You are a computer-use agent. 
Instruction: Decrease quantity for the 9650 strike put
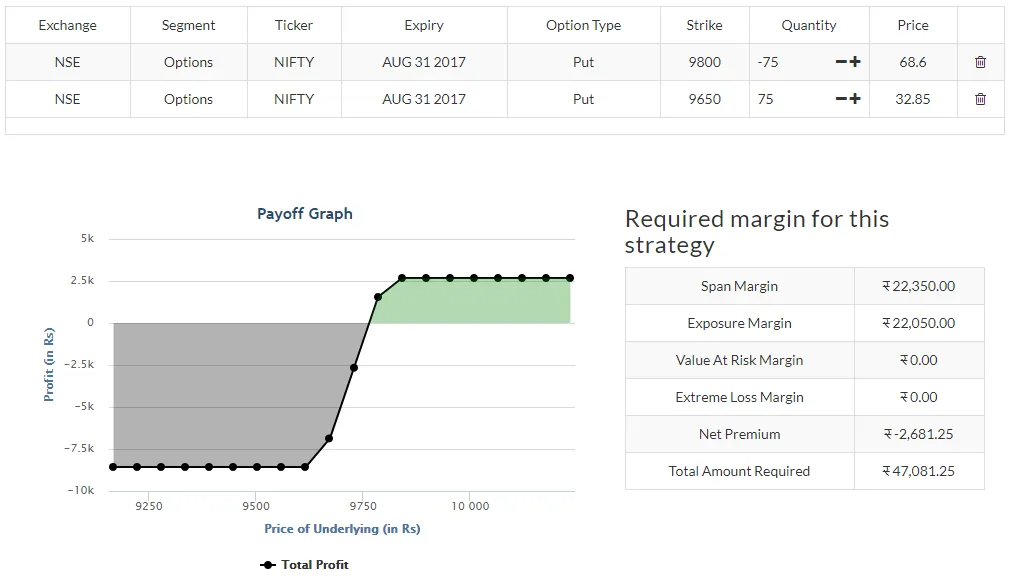[842, 99]
